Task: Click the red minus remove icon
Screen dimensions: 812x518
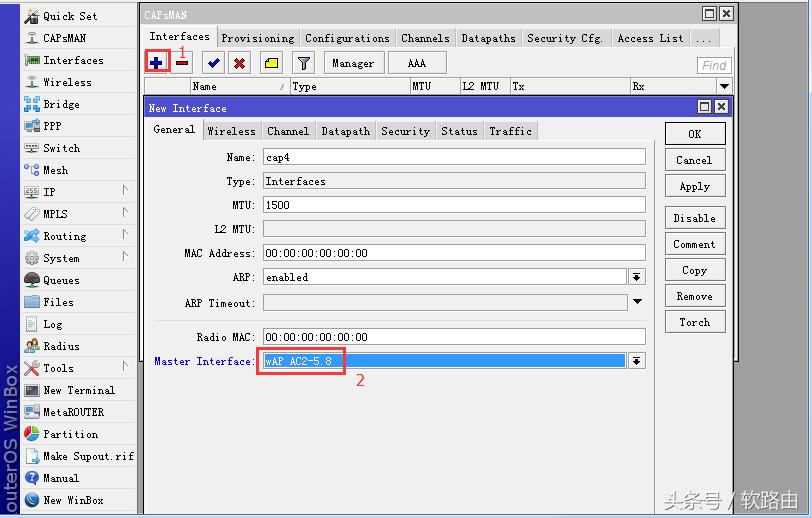Action: point(182,63)
